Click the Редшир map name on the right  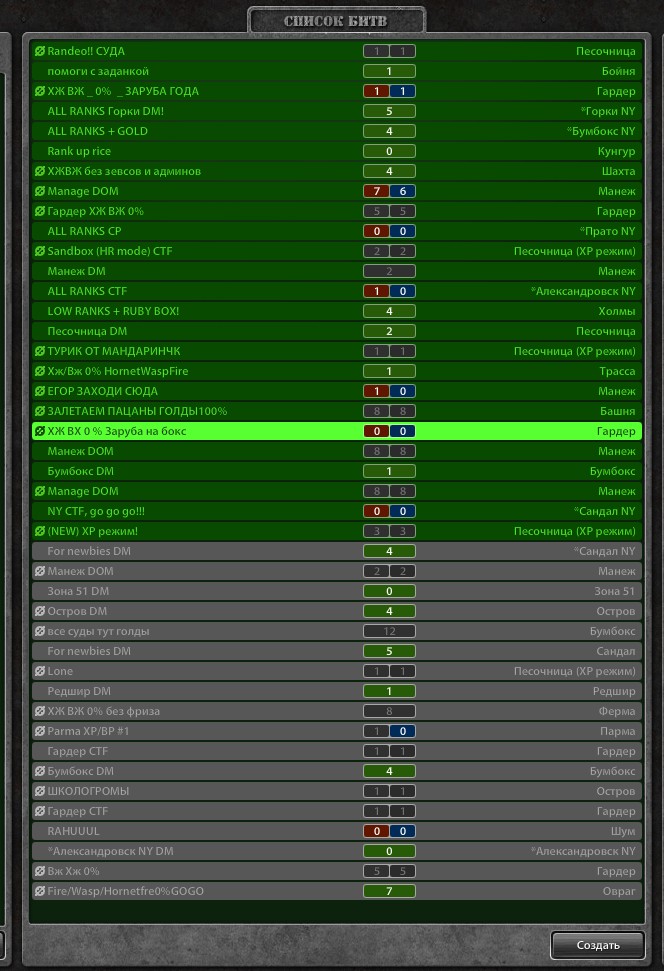(613, 691)
